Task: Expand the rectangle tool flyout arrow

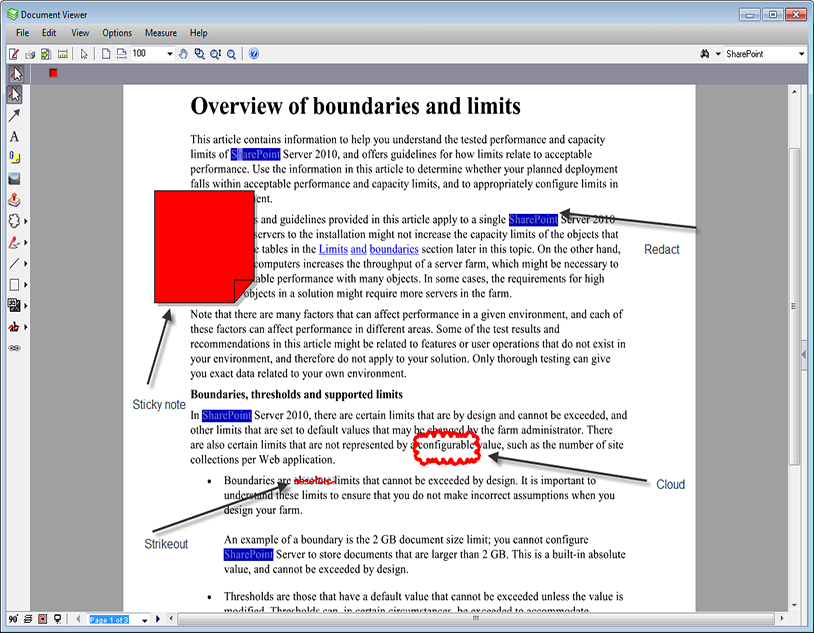Action: click(25, 285)
